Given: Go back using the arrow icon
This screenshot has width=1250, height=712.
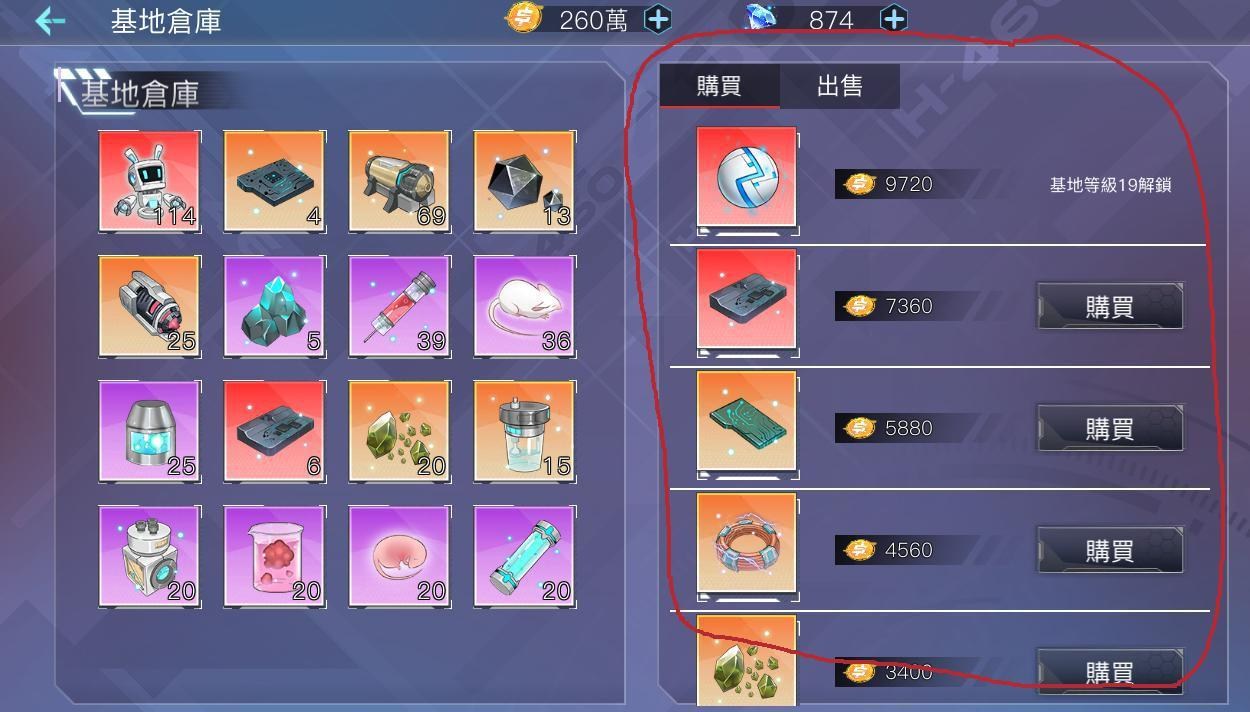Looking at the screenshot, I should pos(49,21).
